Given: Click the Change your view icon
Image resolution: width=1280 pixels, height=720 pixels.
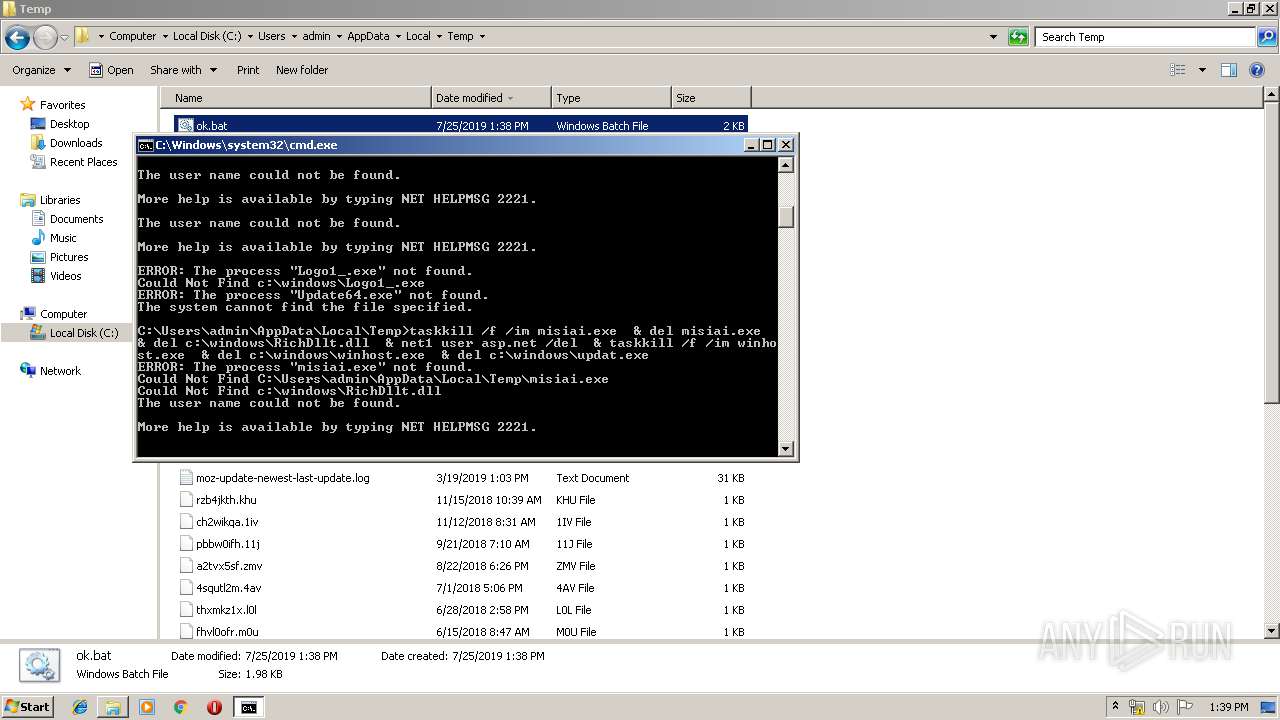Looking at the screenshot, I should coord(1178,70).
